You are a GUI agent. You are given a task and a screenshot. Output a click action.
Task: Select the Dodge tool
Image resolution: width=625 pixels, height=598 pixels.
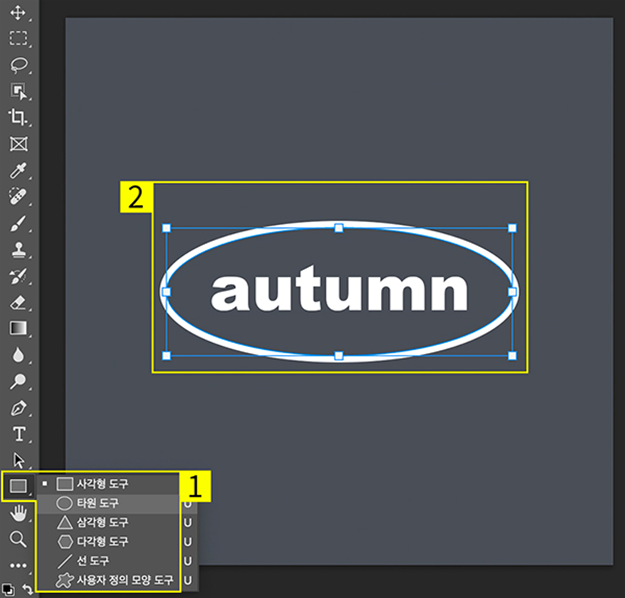click(18, 382)
